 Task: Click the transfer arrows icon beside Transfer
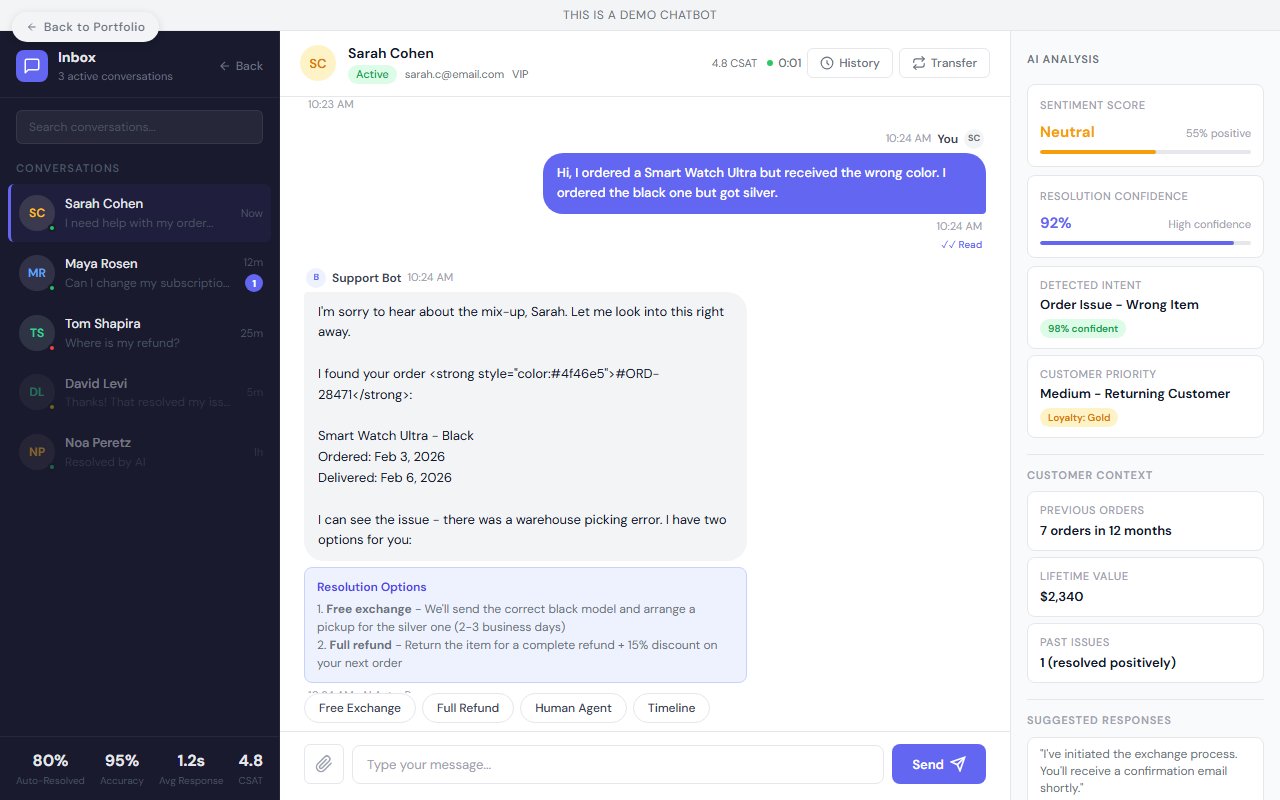(x=918, y=63)
